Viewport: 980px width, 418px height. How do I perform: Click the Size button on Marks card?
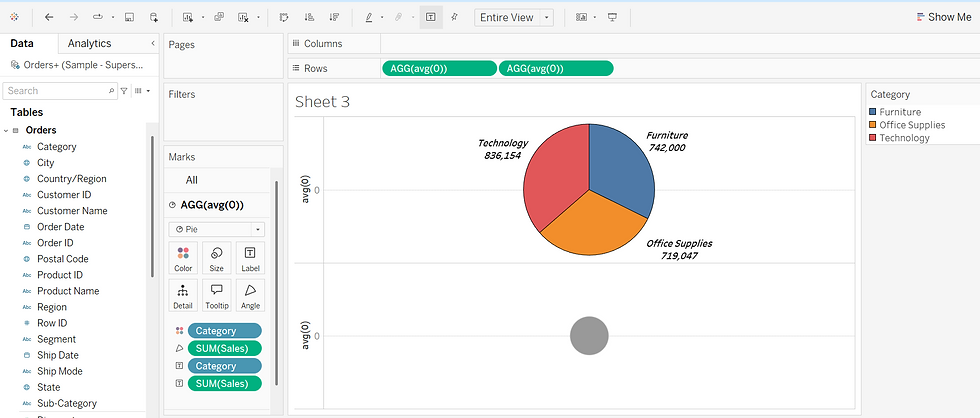[217, 258]
